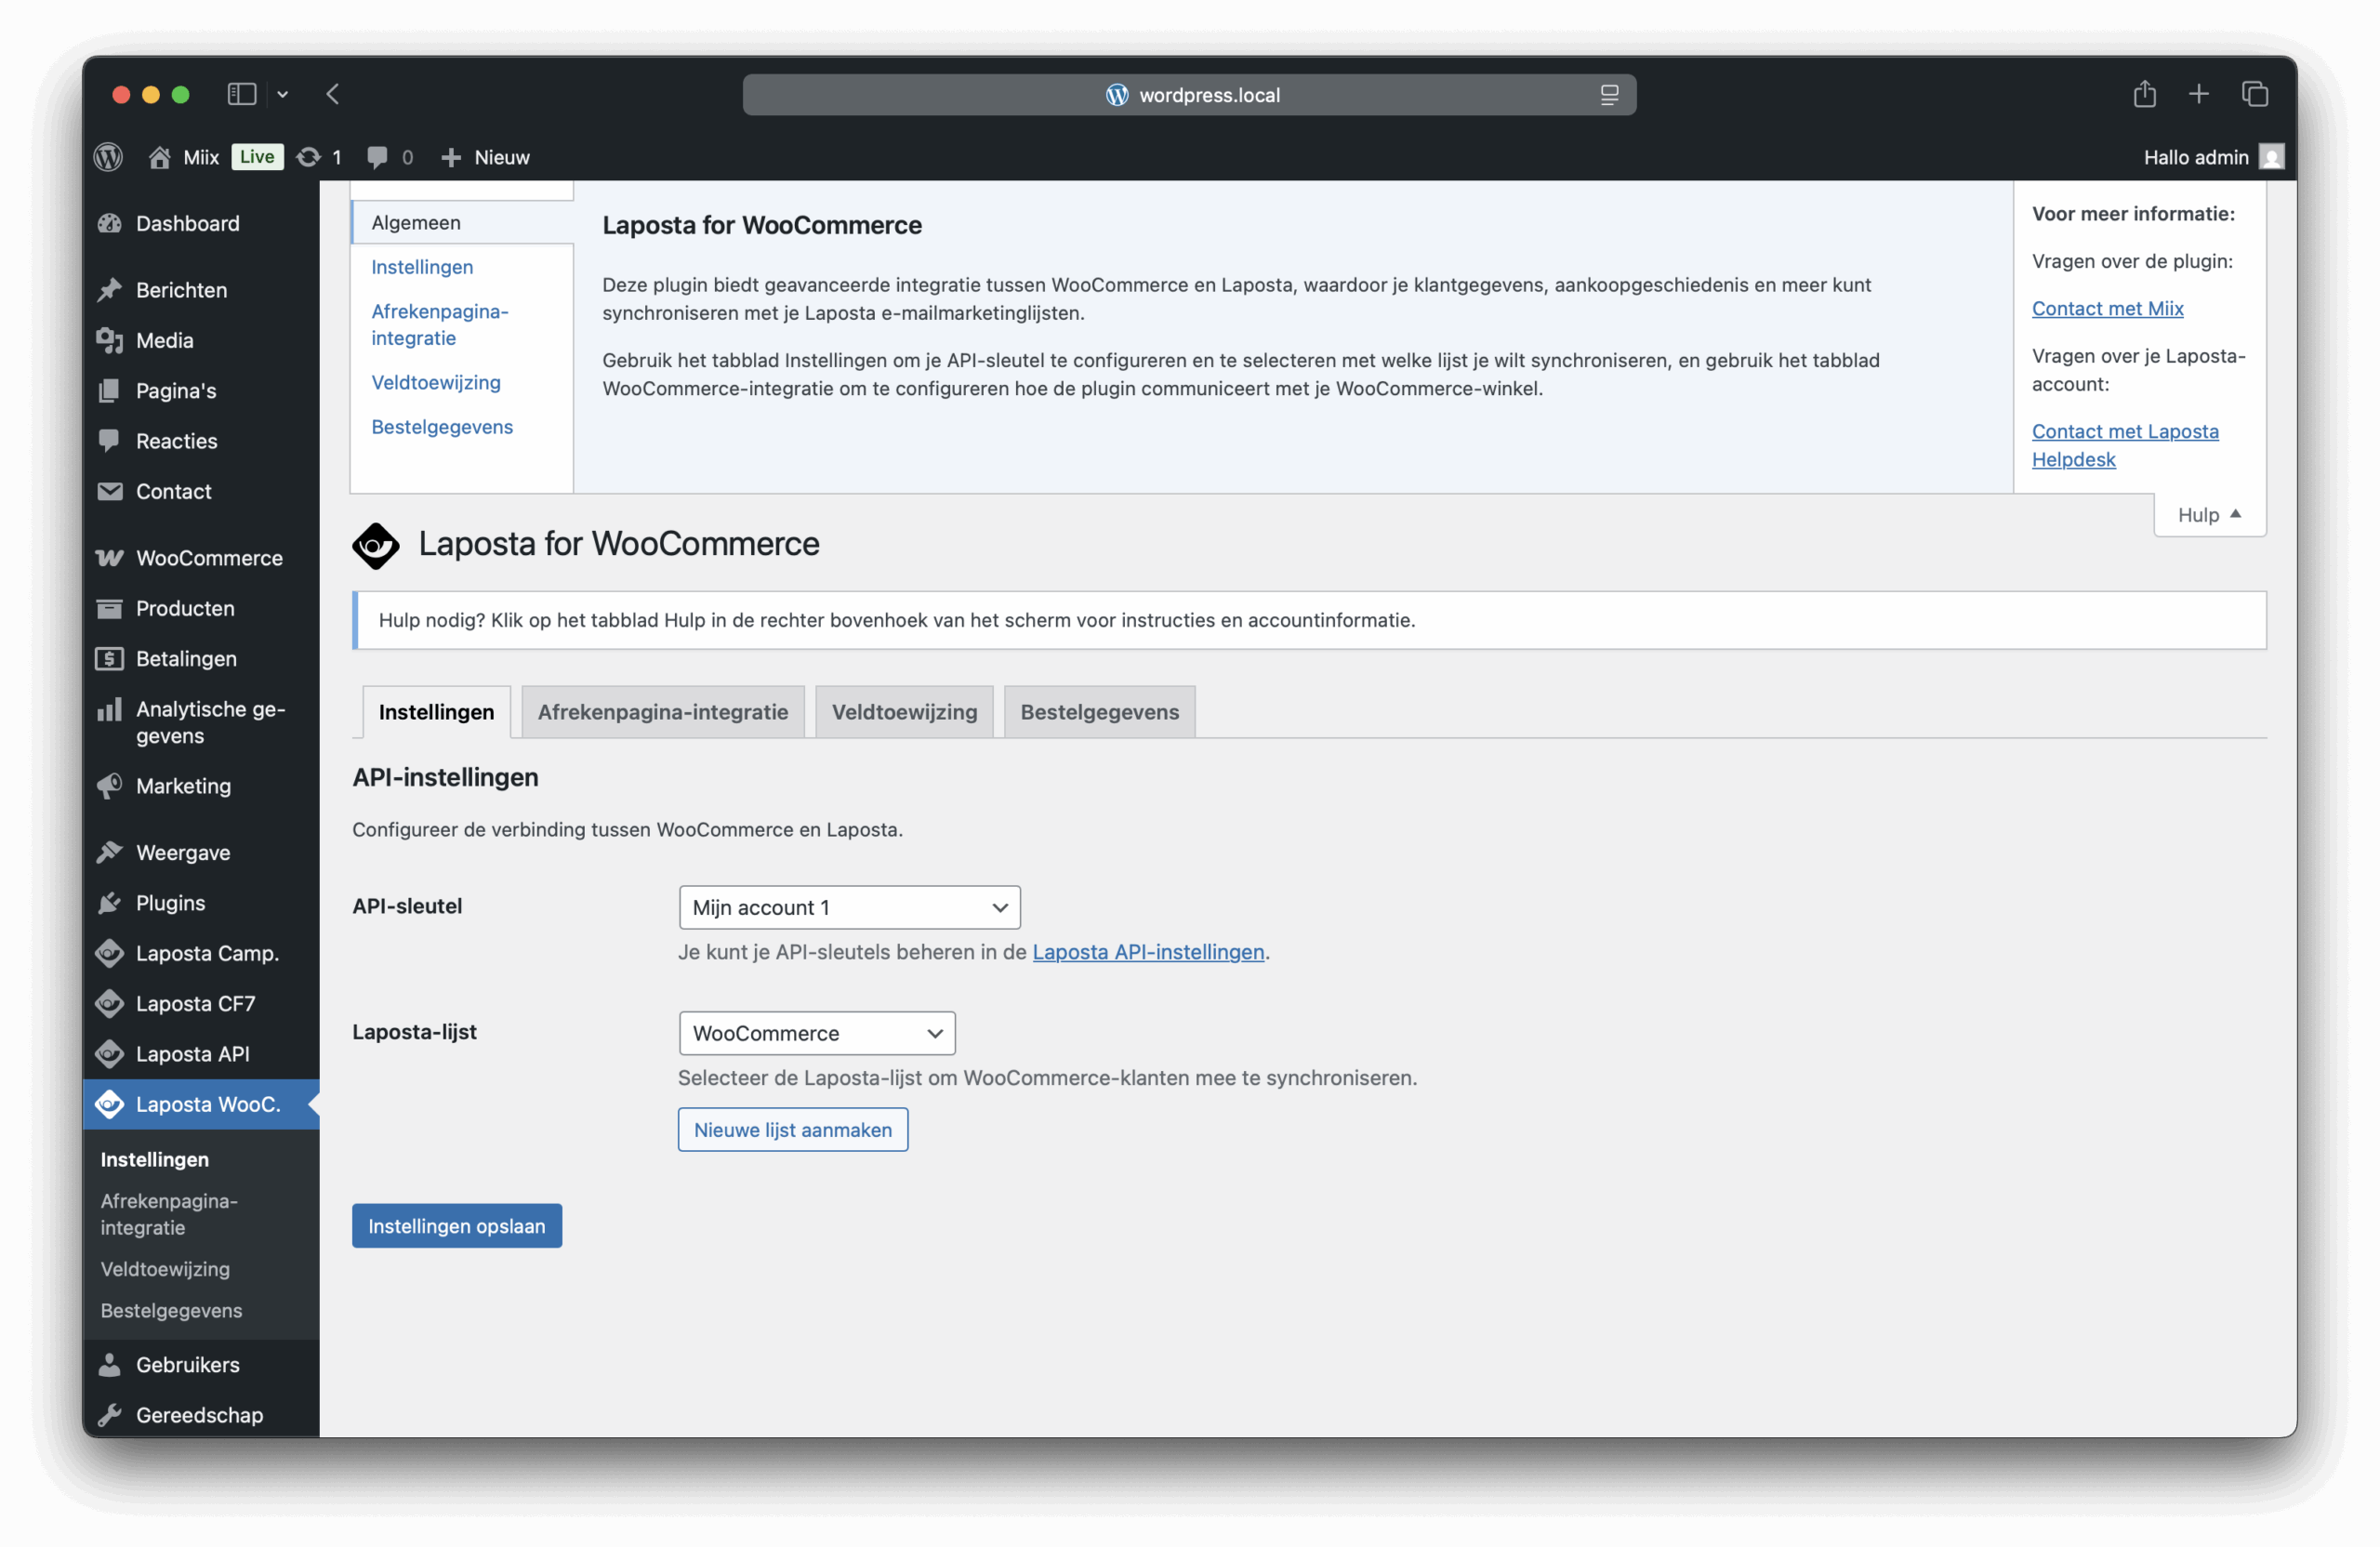
Task: Open the Laposta-lijst dropdown
Action: click(x=817, y=1033)
